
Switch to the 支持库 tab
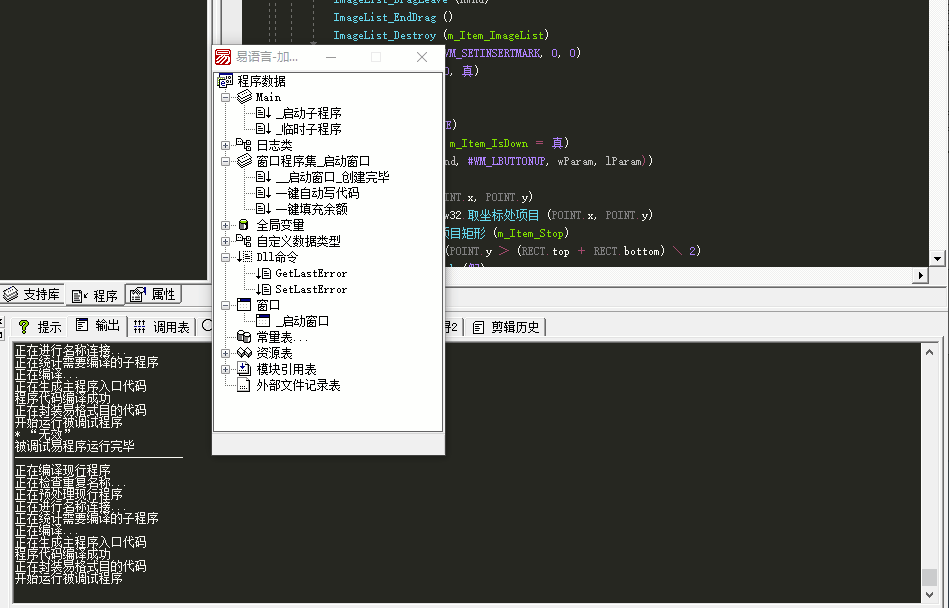[33, 294]
